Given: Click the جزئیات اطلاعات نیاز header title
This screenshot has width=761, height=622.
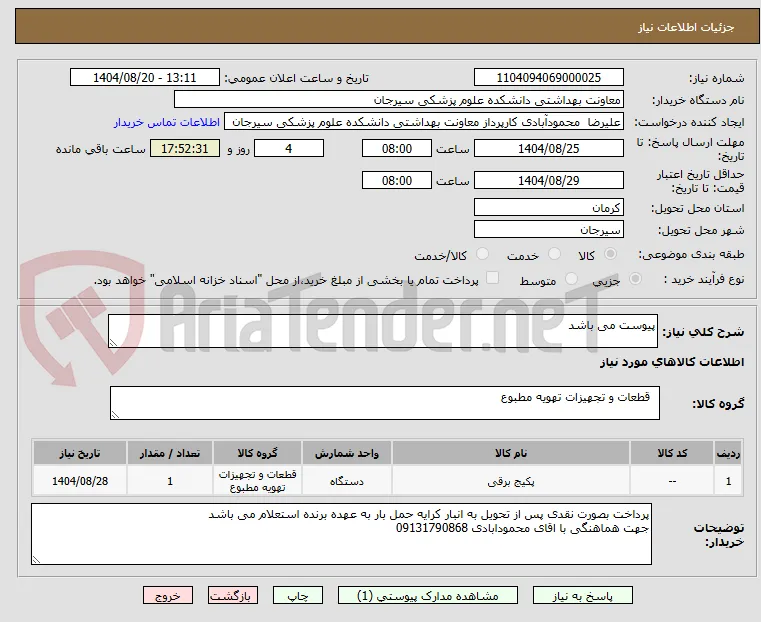Looking at the screenshot, I should pos(686,27).
